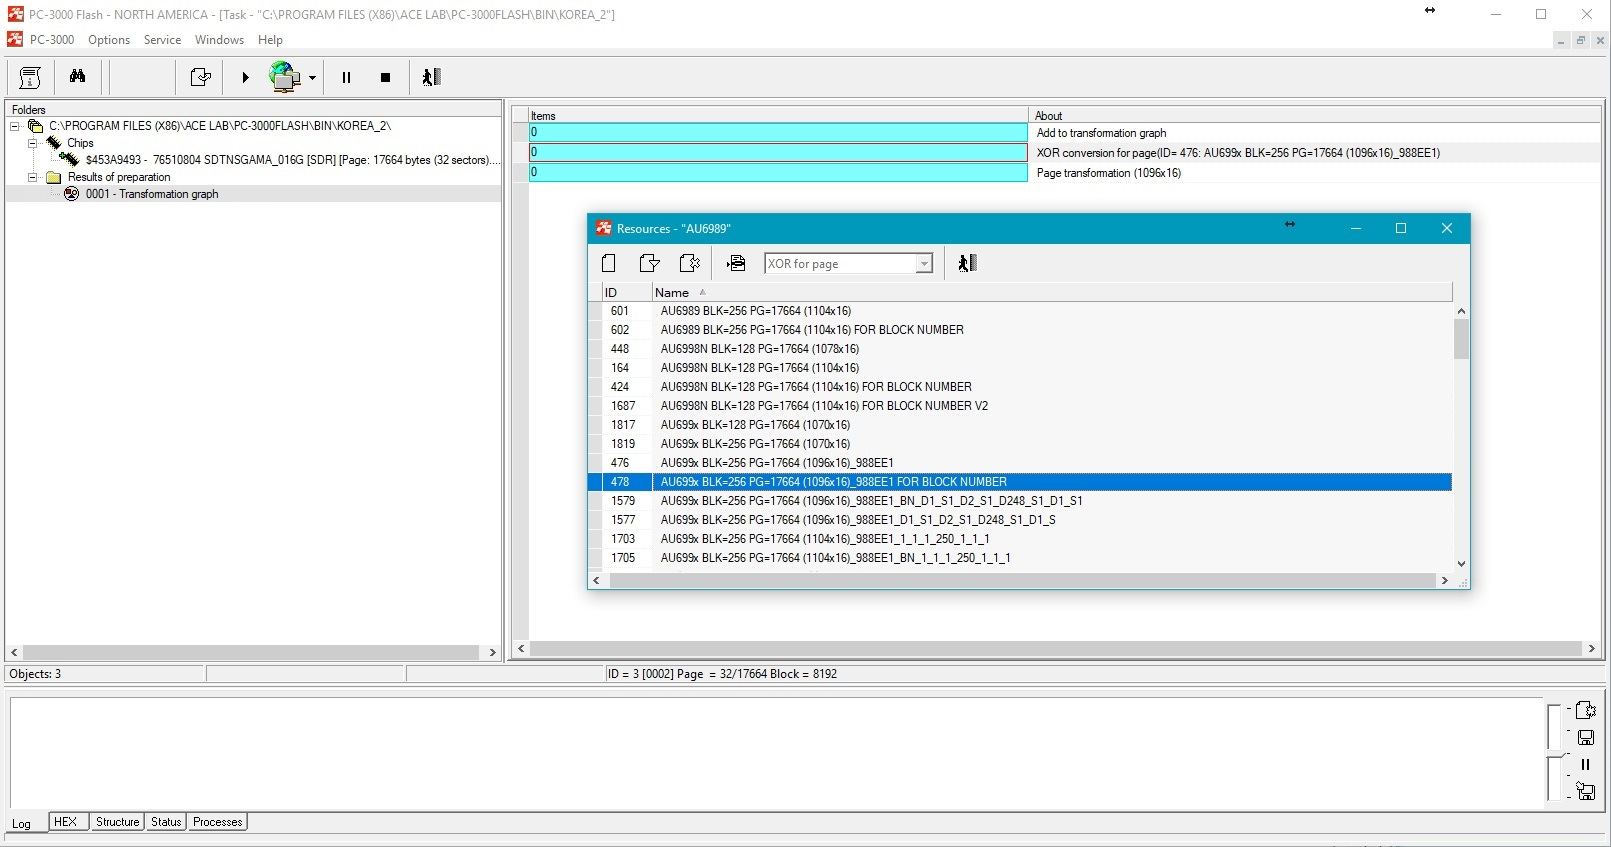Viewport: 1611px width, 847px height.
Task: Click the Resources list horizontal scrollbar
Action: point(1020,580)
